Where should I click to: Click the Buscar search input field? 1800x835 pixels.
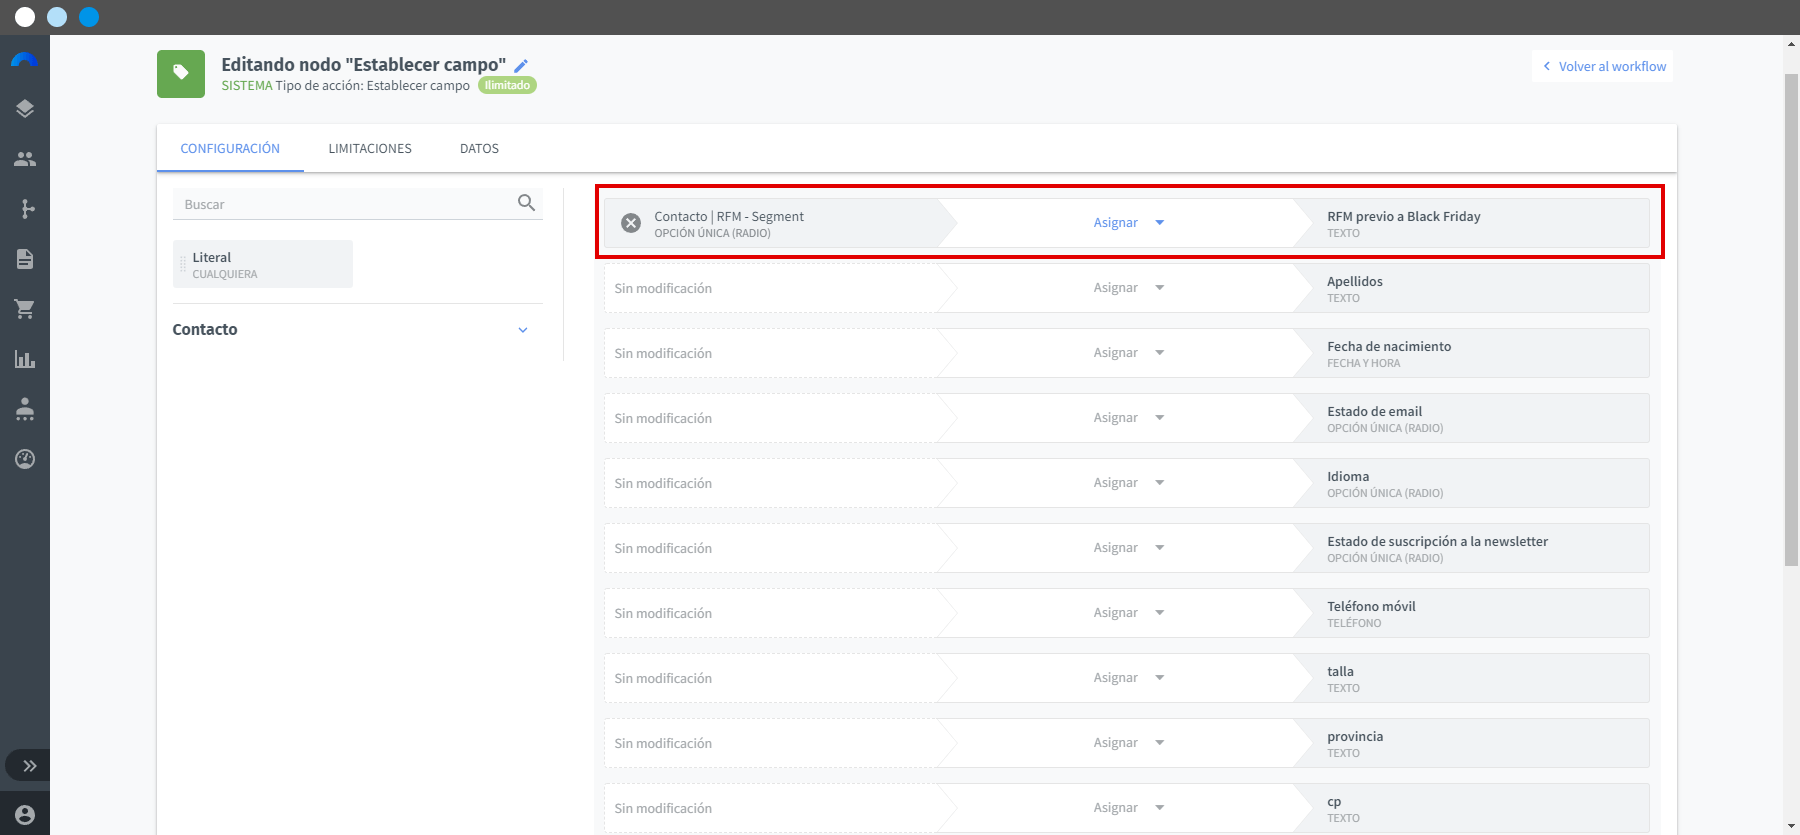click(x=345, y=204)
